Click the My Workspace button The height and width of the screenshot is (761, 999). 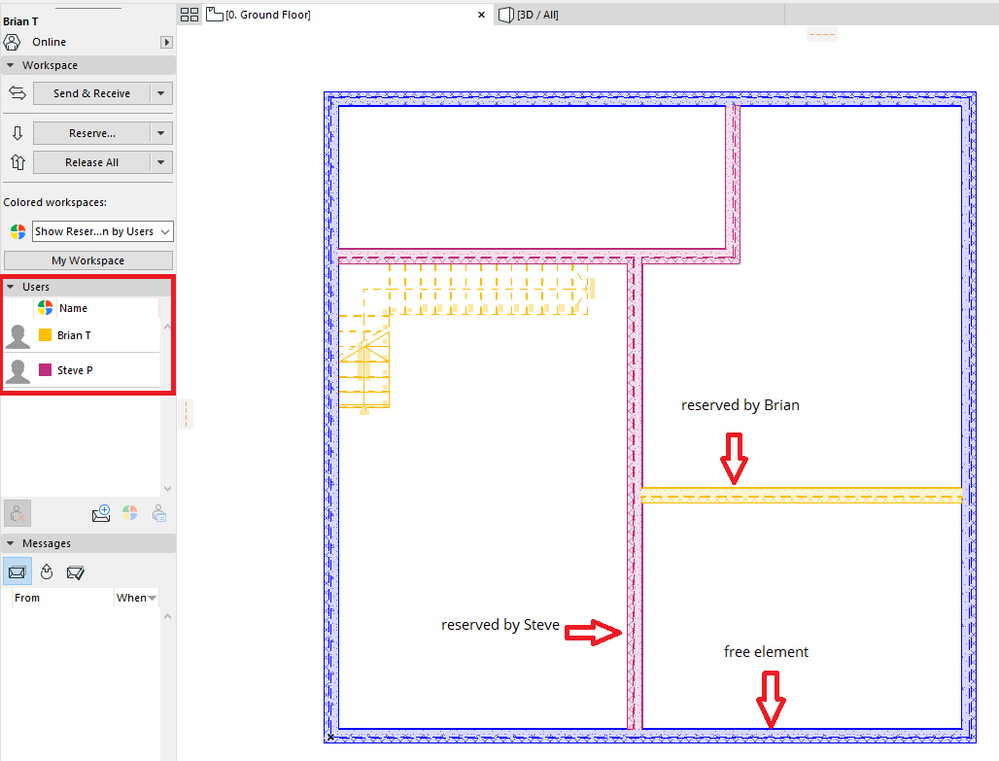coord(88,260)
